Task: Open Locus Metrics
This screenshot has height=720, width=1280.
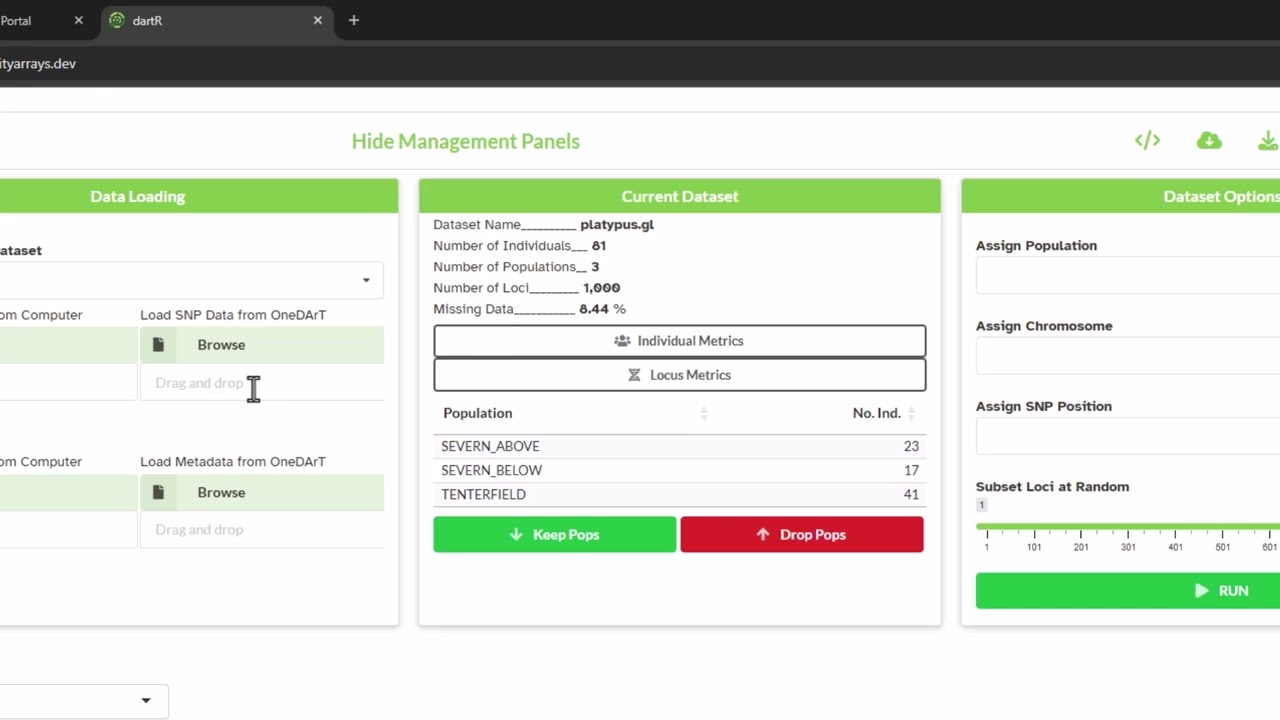Action: click(680, 375)
